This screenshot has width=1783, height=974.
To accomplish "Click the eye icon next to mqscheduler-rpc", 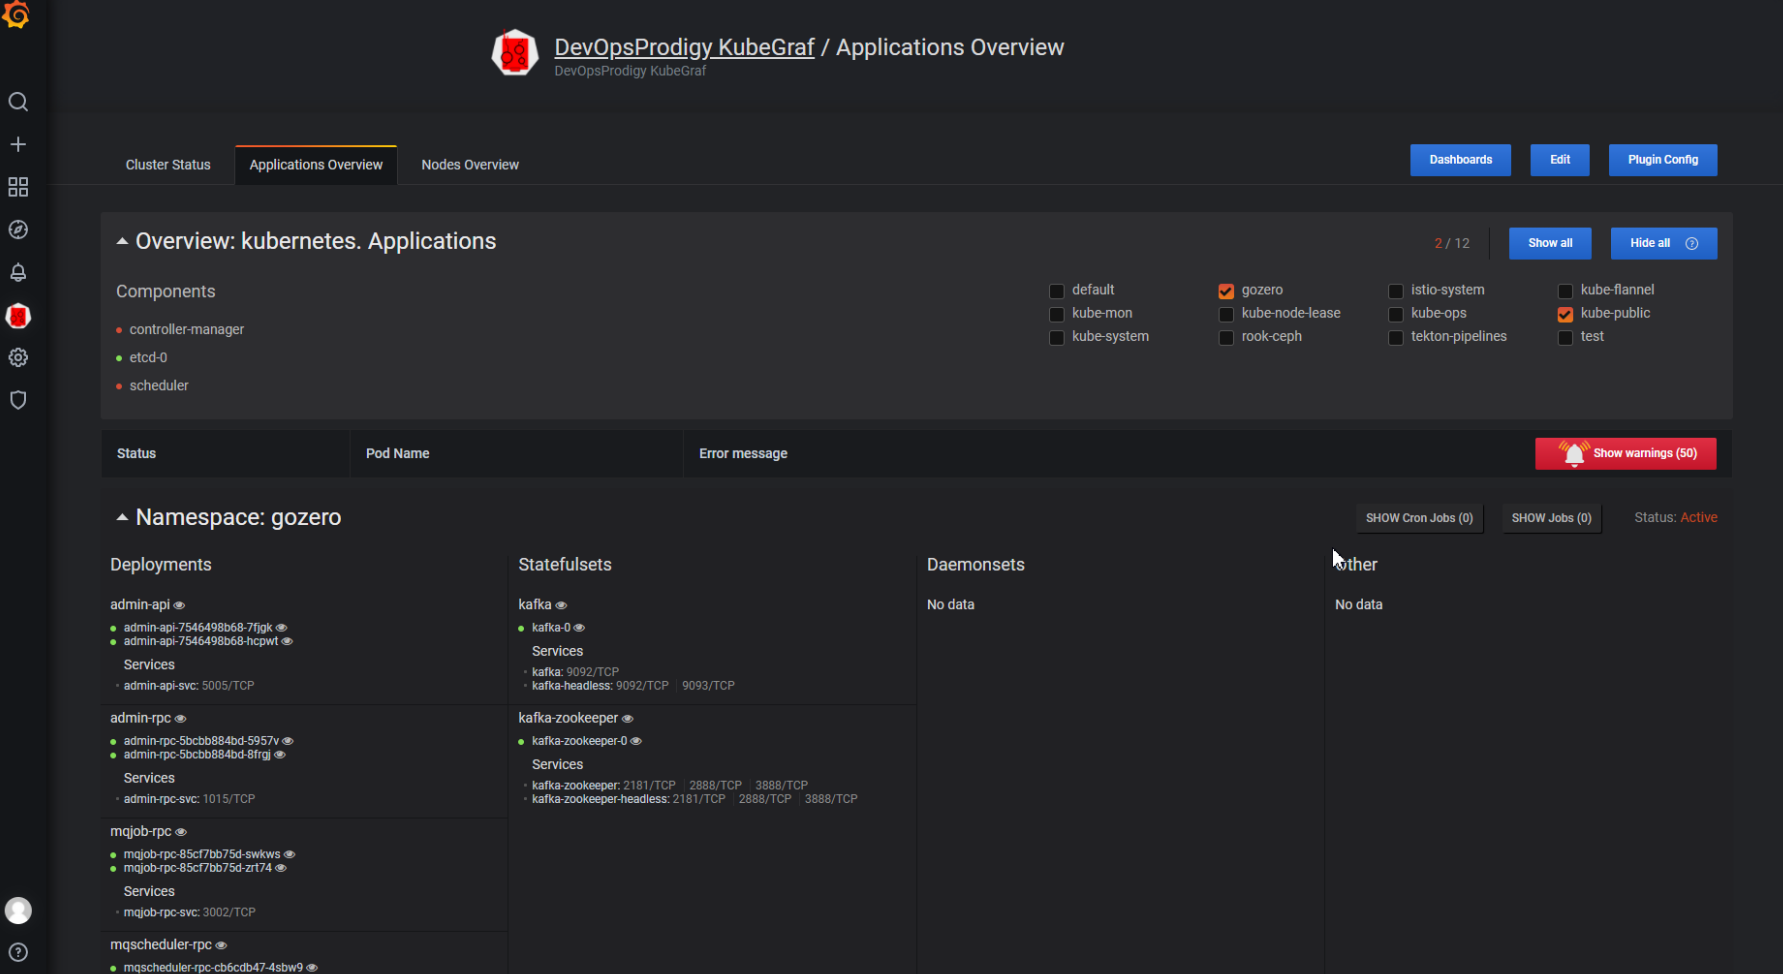I will pos(222,946).
